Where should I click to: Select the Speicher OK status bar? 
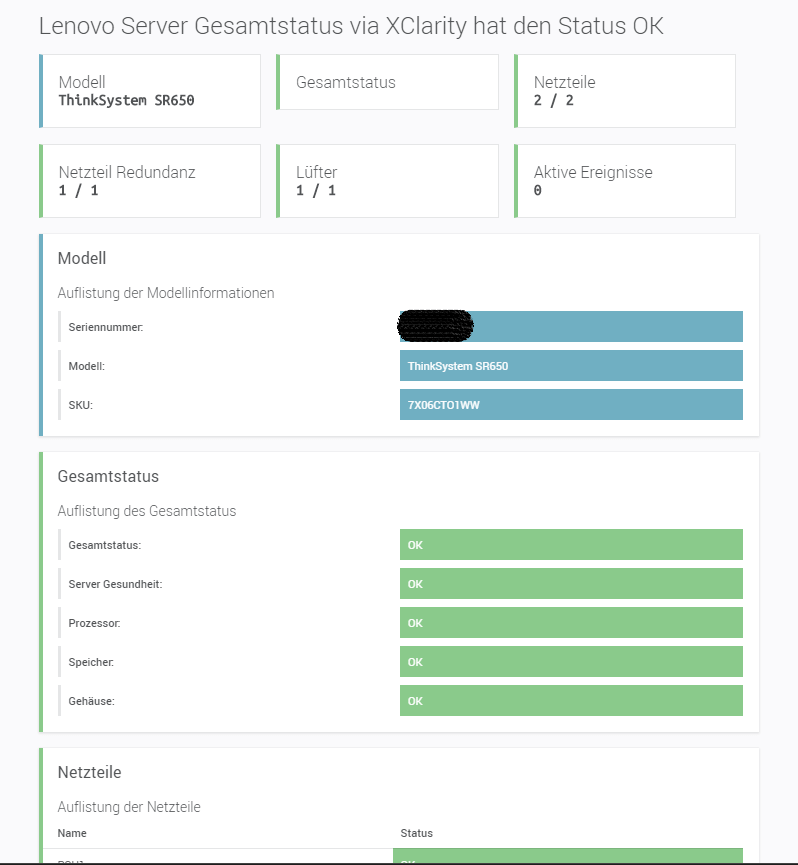pyautogui.click(x=571, y=662)
